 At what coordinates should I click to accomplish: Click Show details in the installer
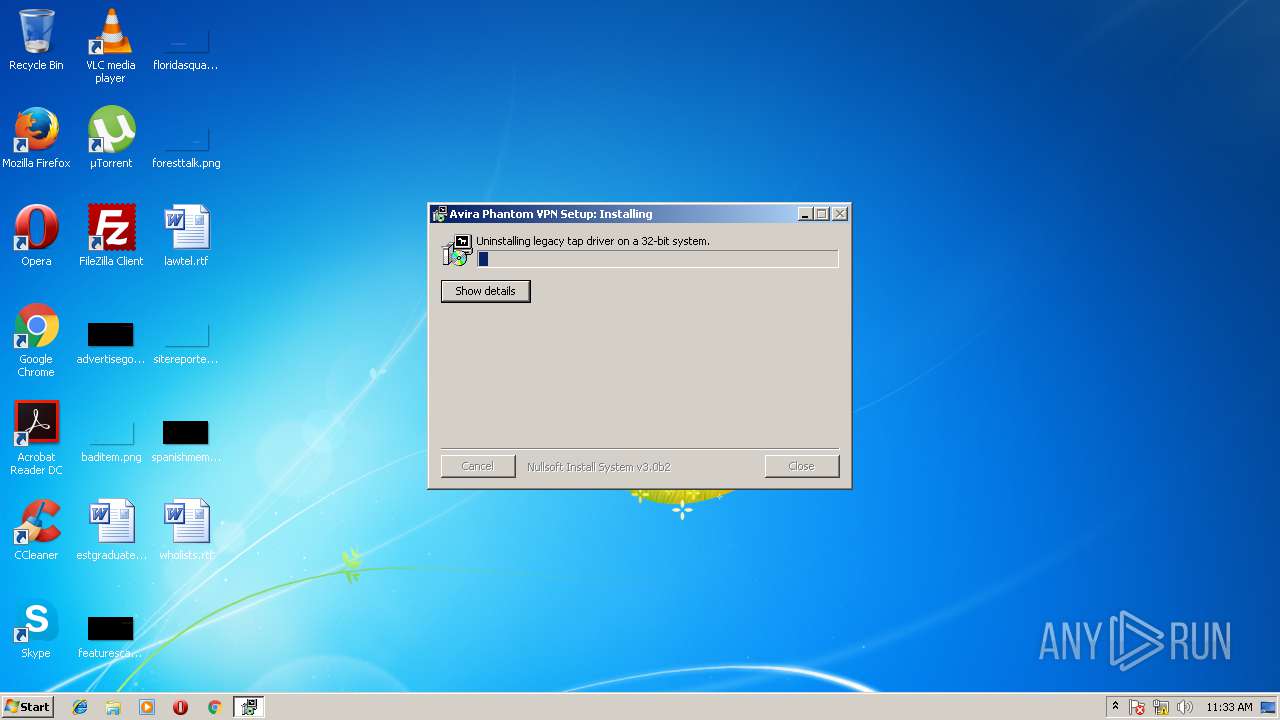485,291
